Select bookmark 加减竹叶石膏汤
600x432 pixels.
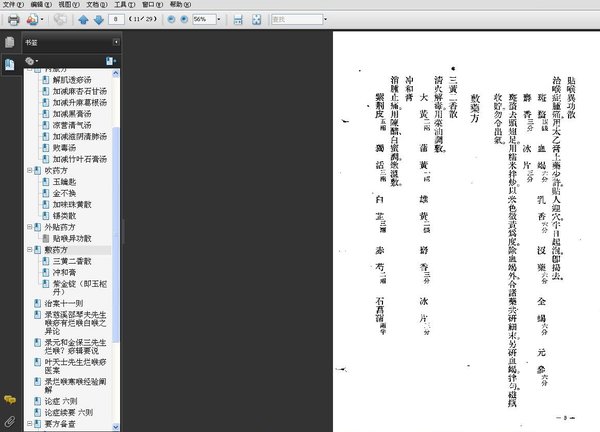pyautogui.click(x=80, y=159)
